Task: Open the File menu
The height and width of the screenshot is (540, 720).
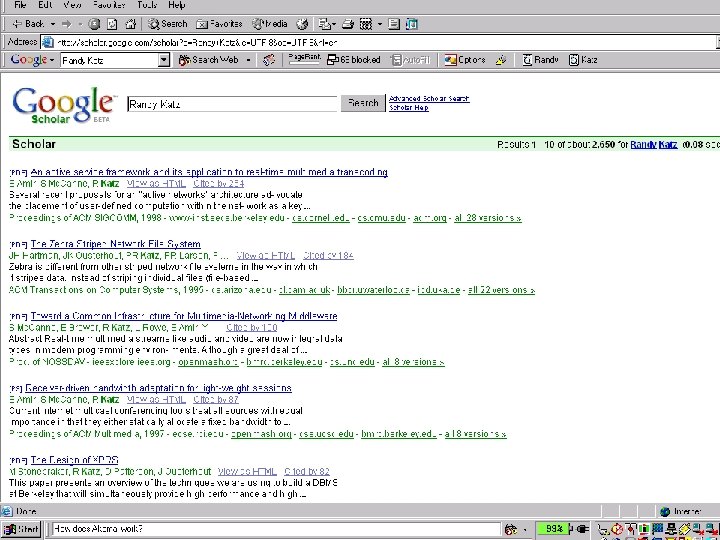Action: click(x=20, y=5)
